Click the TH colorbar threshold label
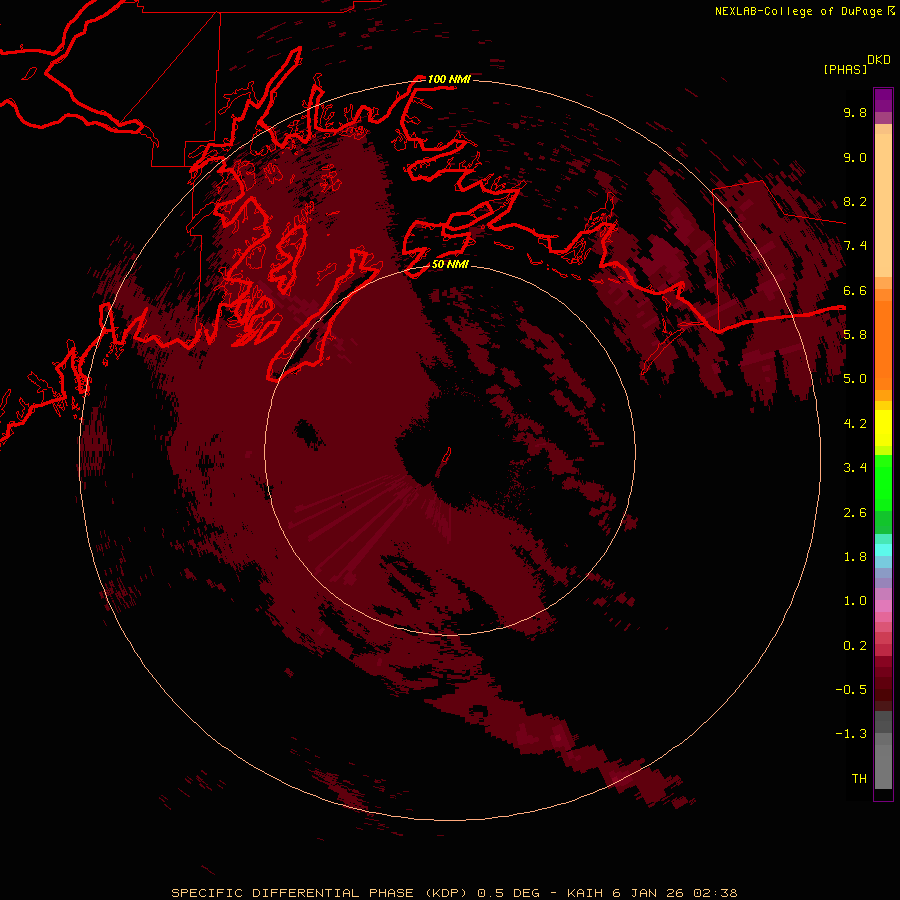Image resolution: width=900 pixels, height=900 pixels. click(859, 778)
